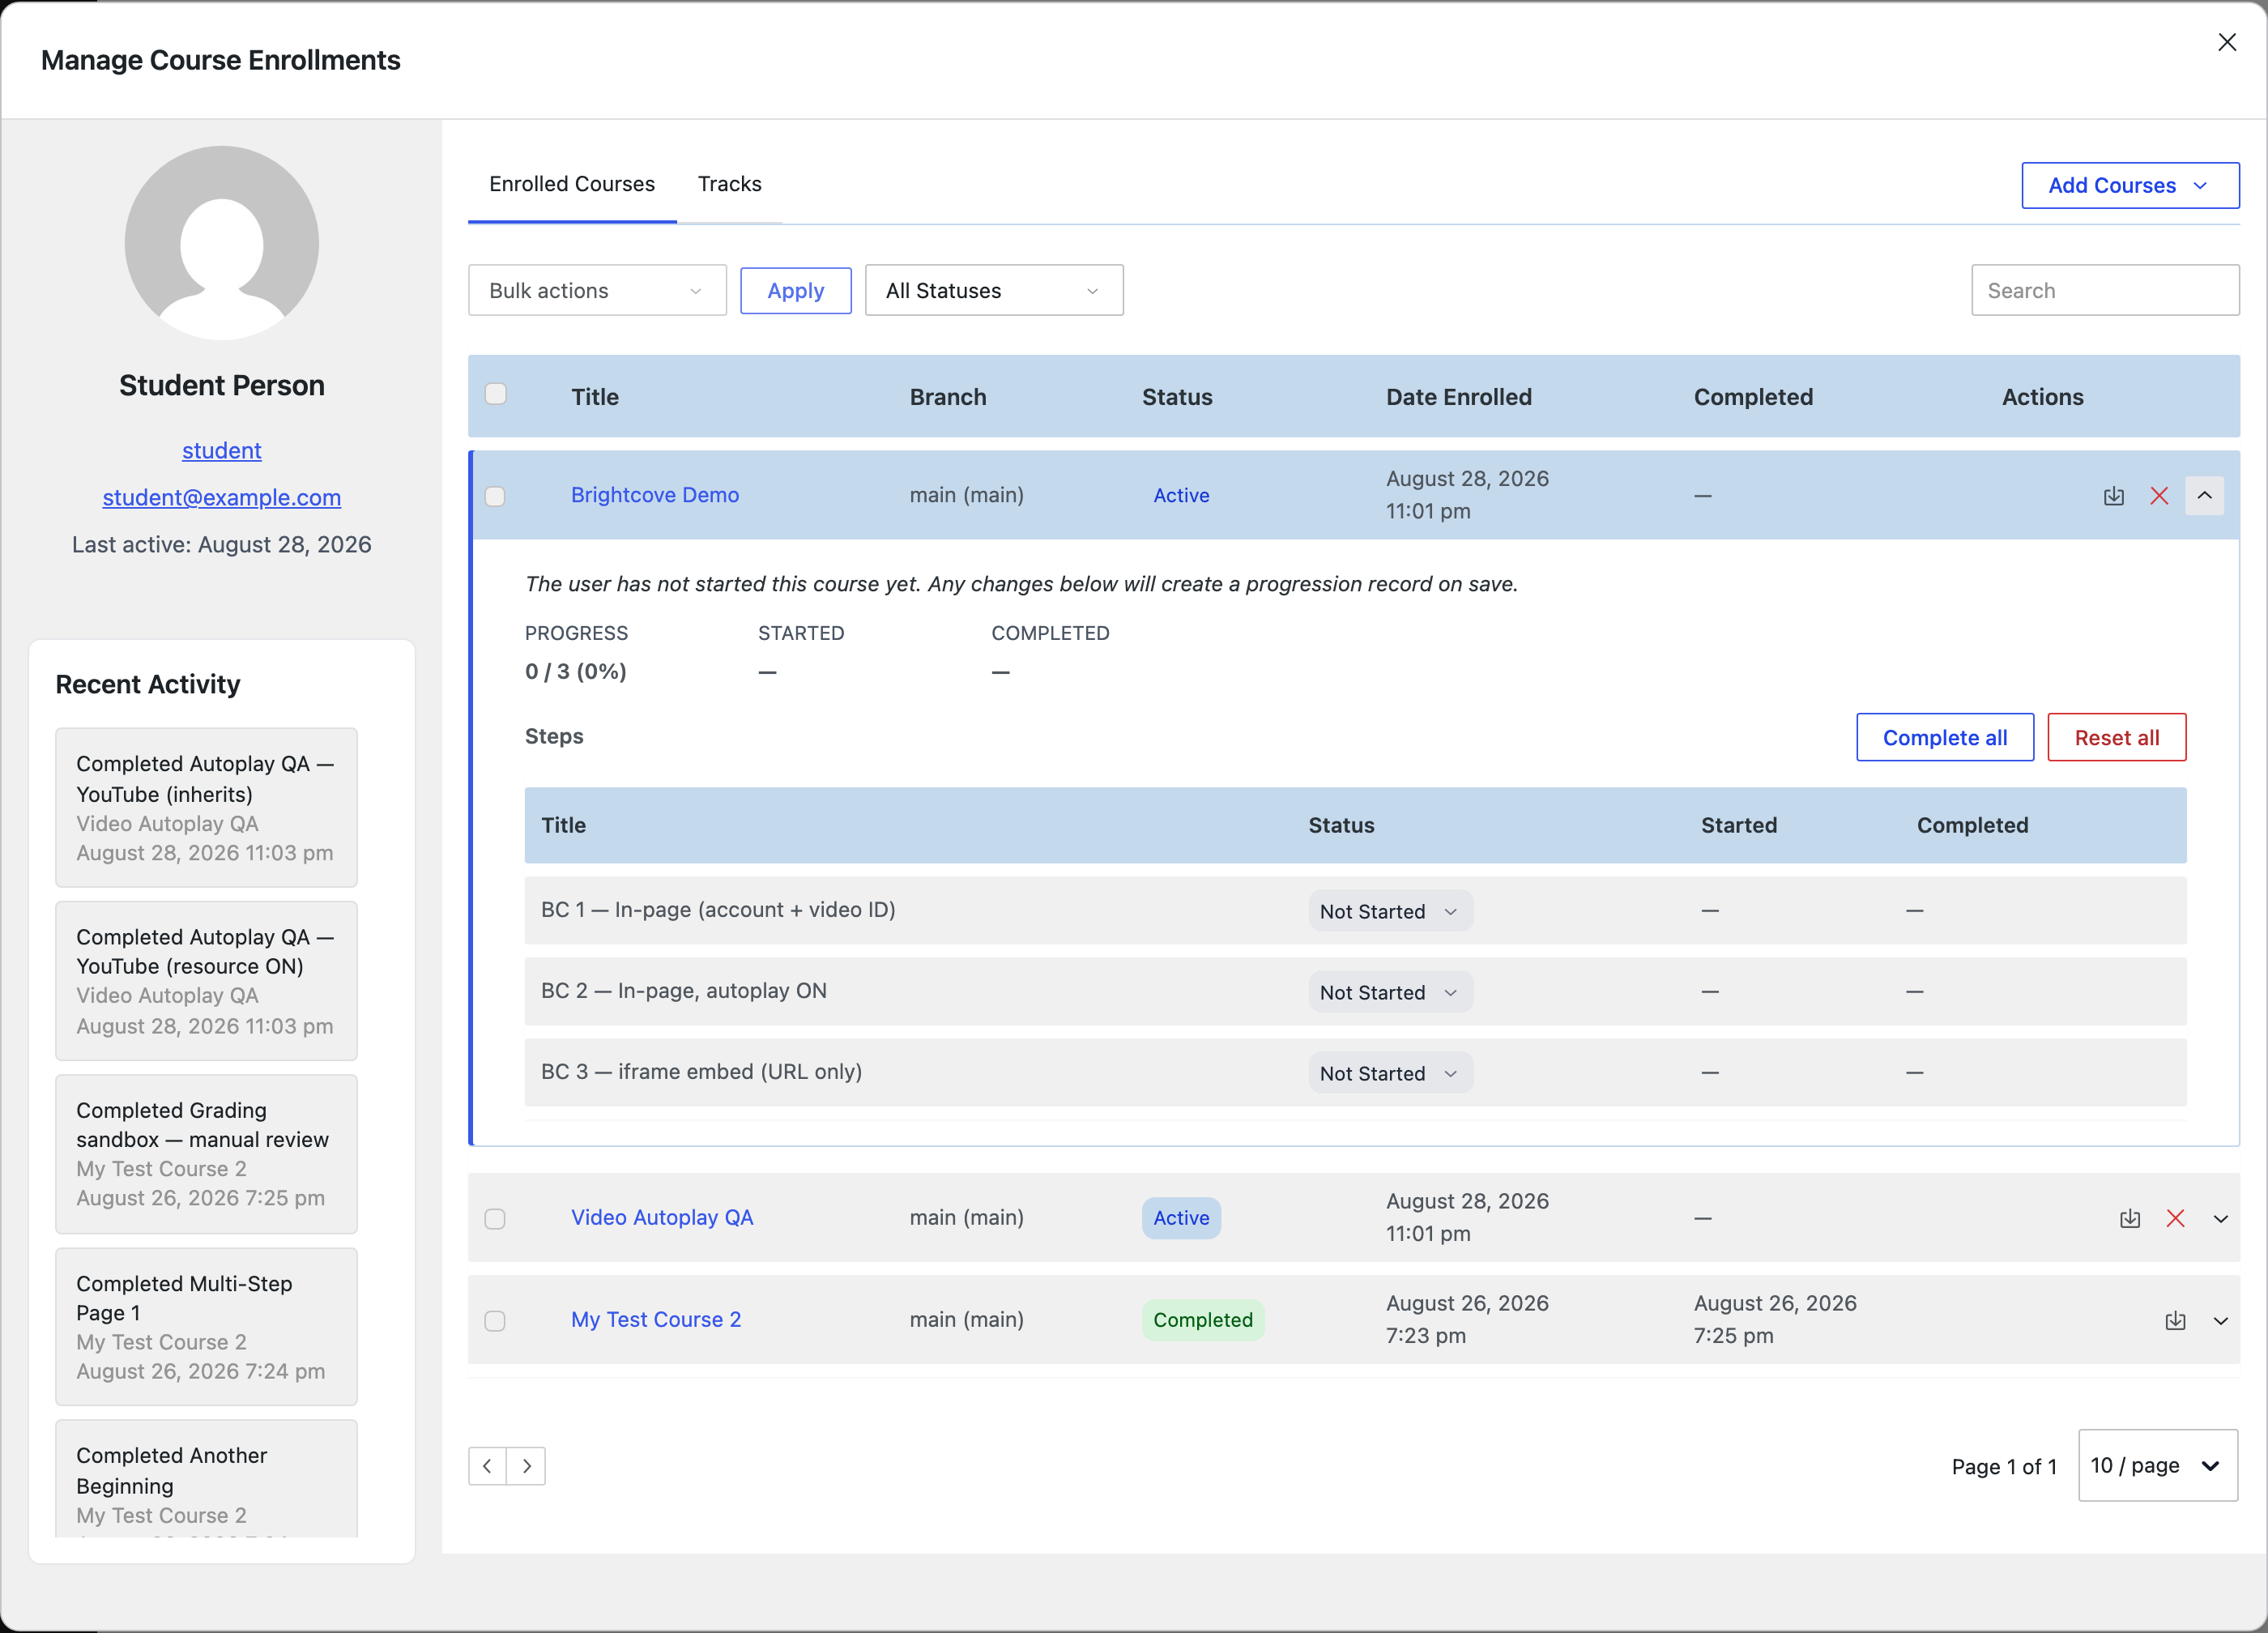
Task: Check the My Test Course 2 row checkbox
Action: (495, 1320)
